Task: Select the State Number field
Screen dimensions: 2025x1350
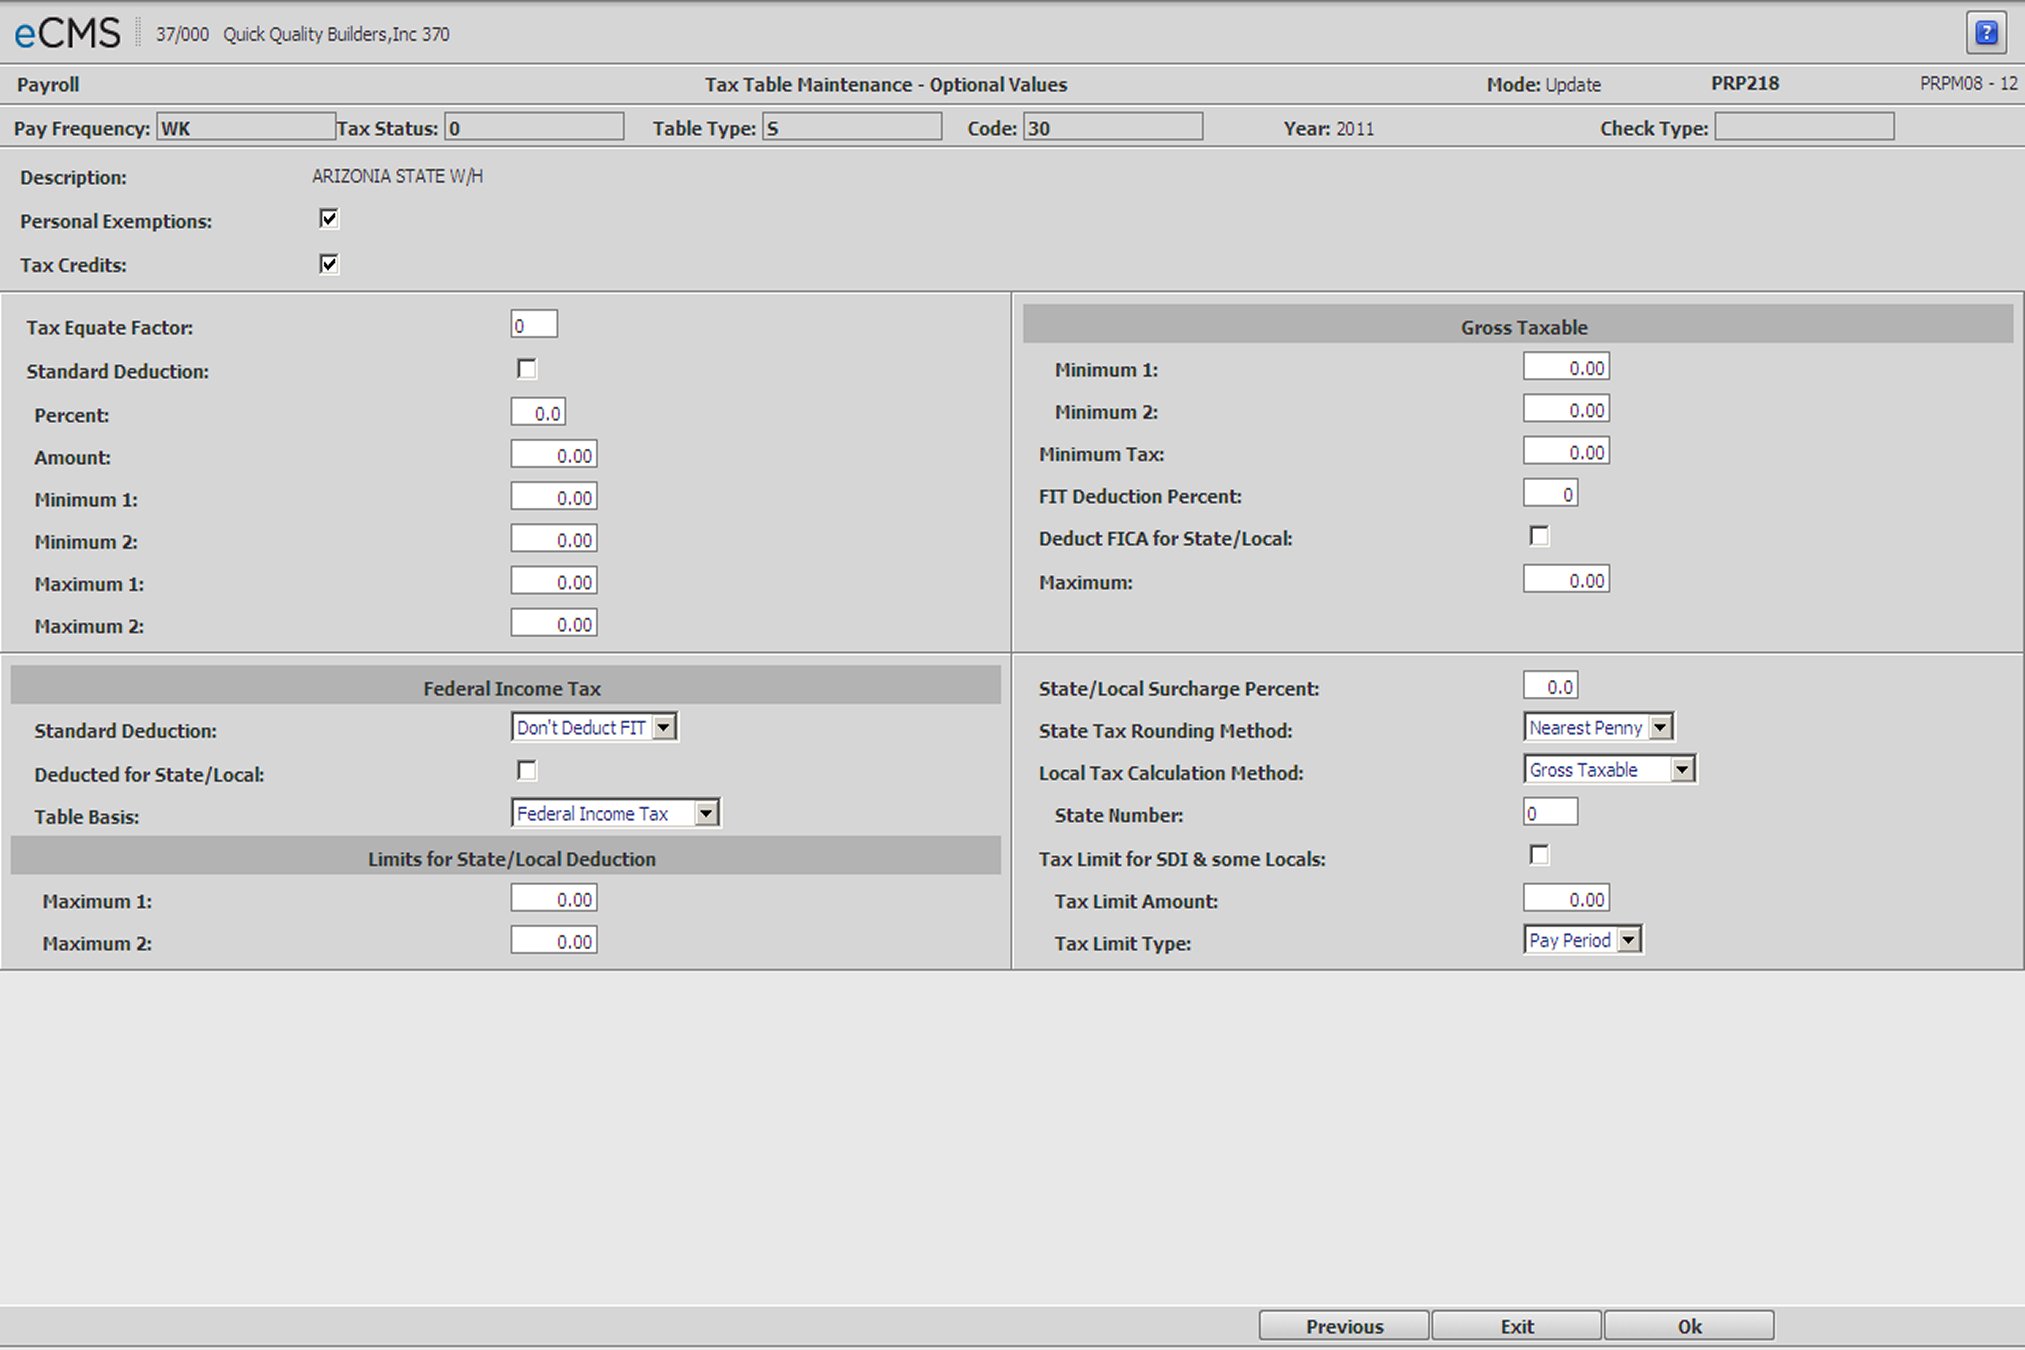Action: [x=1550, y=812]
